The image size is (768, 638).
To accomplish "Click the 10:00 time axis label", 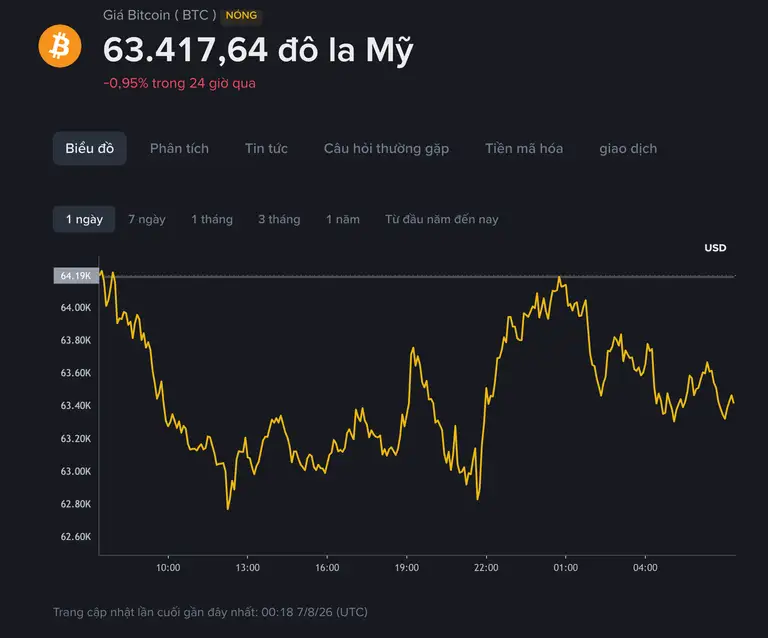I will point(168,567).
